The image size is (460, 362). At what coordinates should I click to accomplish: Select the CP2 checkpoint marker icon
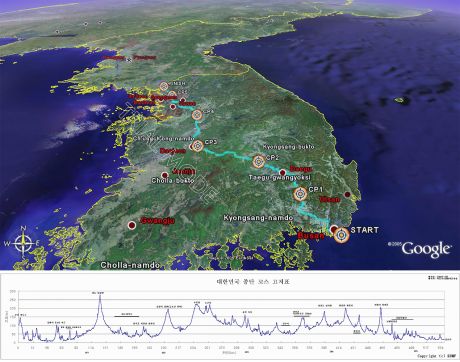(258, 161)
